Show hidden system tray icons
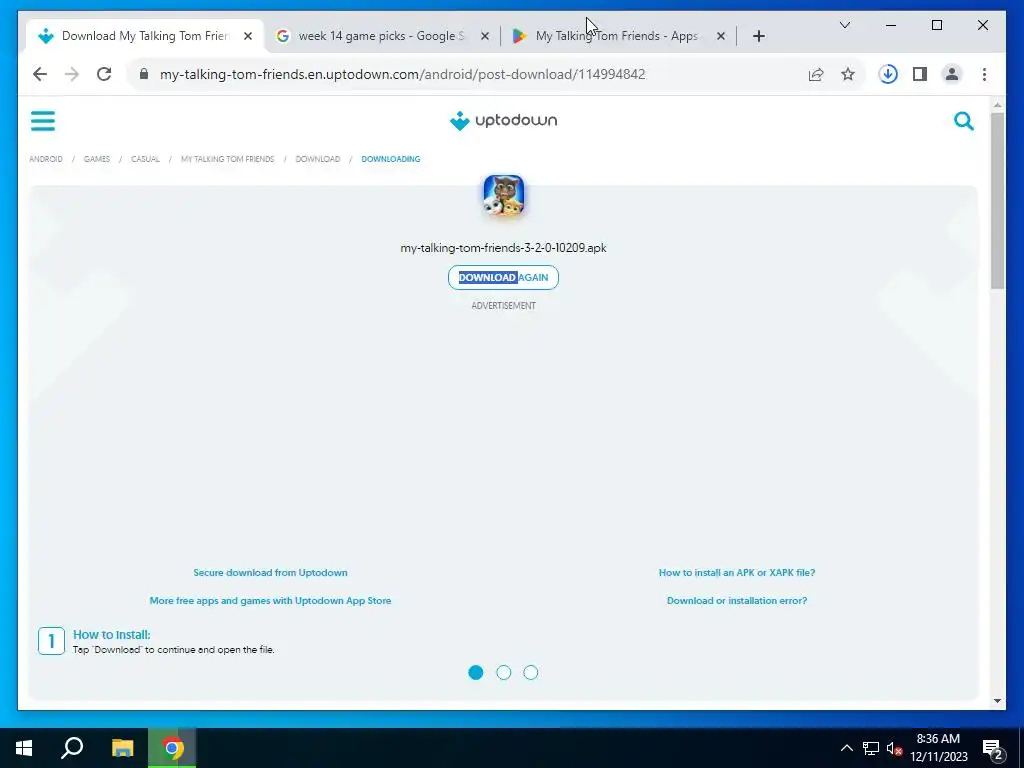 pos(846,748)
